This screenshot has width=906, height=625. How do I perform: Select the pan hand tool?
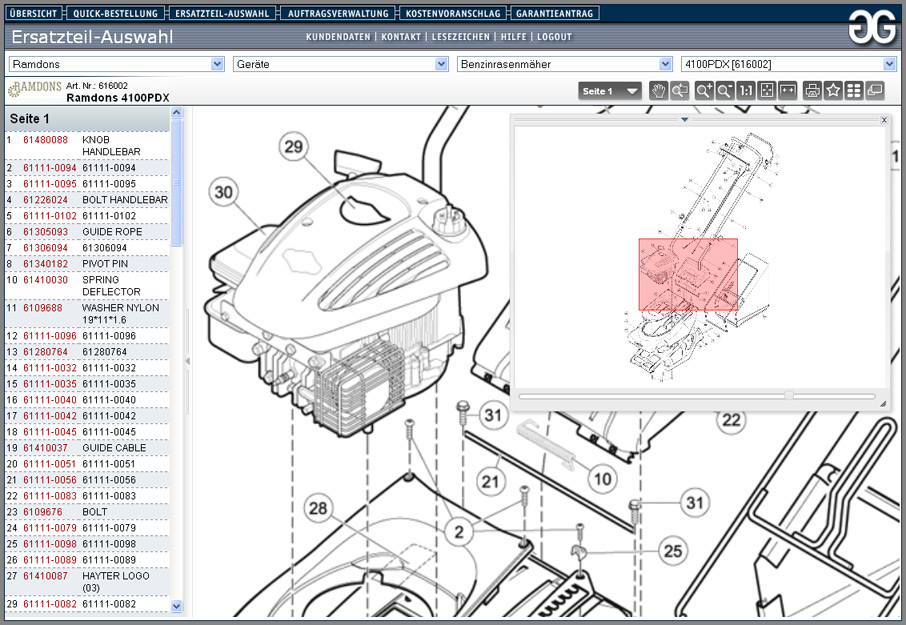pos(658,91)
